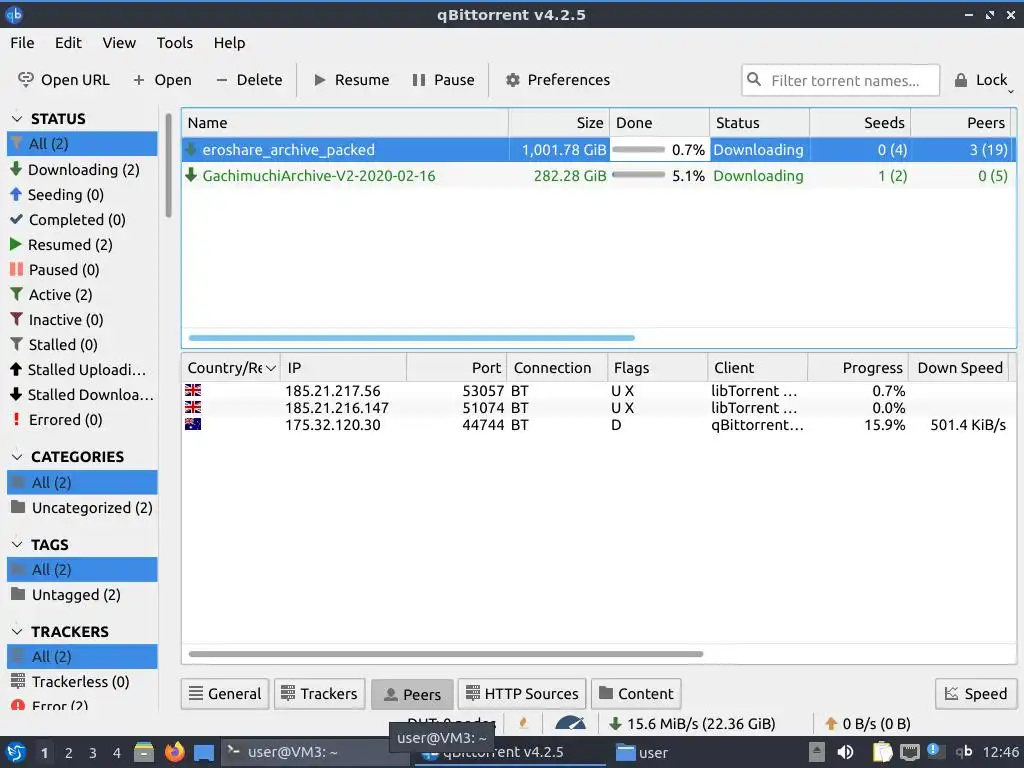The width and height of the screenshot is (1024, 768).
Task: Switch to the Trackers tab
Action: [x=320, y=694]
